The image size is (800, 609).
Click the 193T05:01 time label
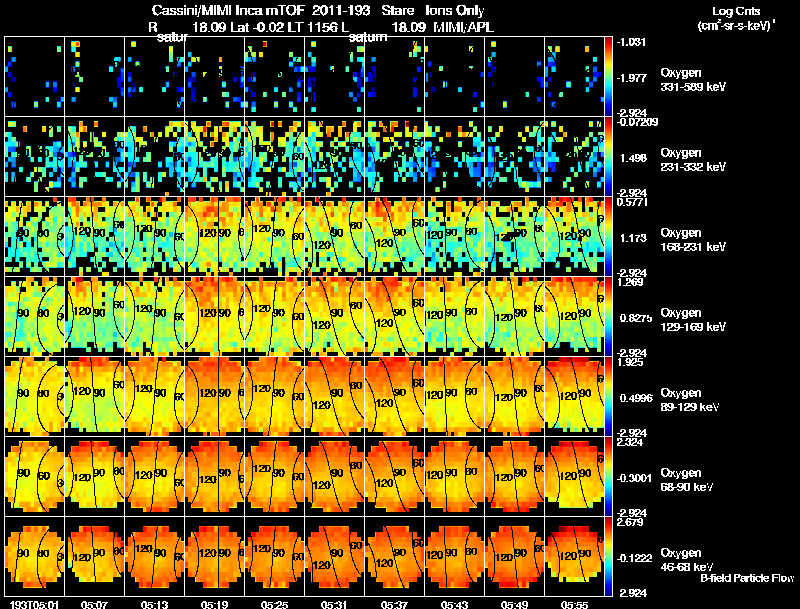(34, 604)
